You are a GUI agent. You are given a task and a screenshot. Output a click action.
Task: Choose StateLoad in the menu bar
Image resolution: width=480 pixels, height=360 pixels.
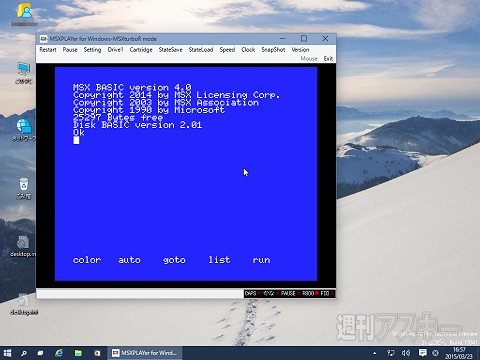[x=201, y=50]
